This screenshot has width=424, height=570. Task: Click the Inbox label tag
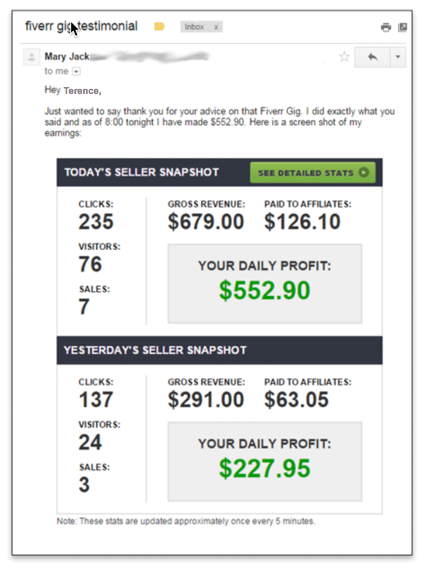[194, 27]
